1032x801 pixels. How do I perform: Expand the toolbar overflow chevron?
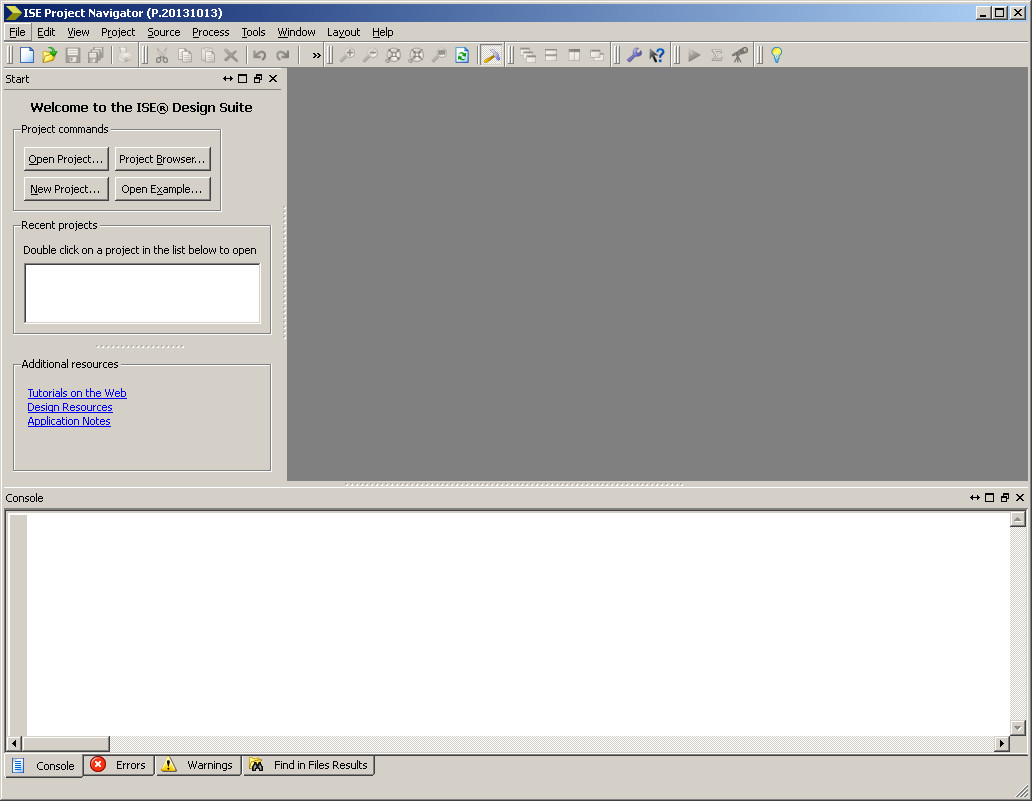(x=317, y=55)
